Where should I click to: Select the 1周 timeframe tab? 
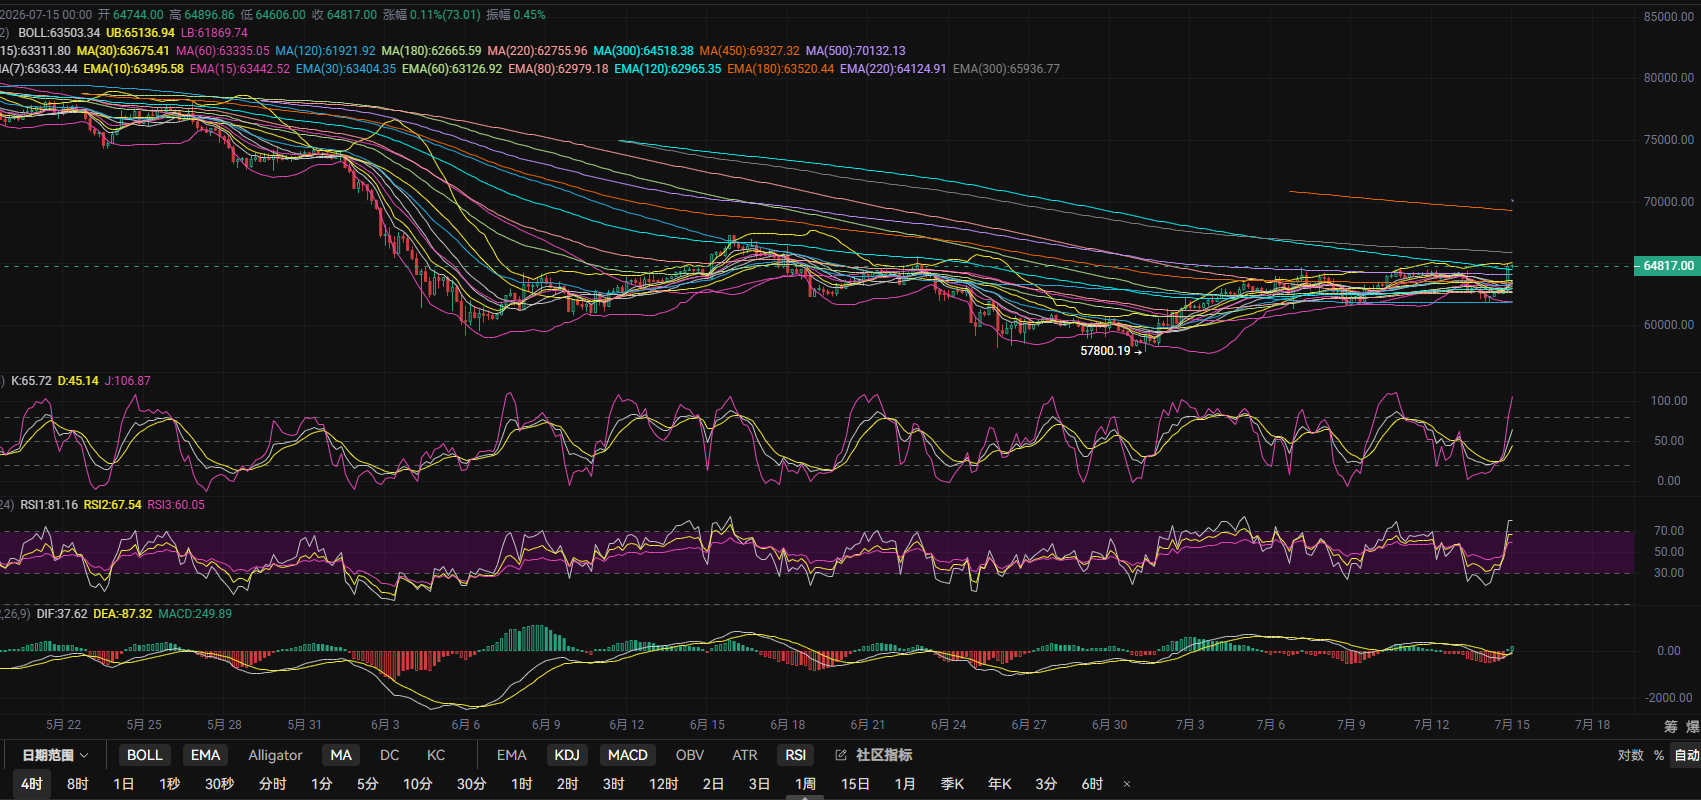point(805,784)
